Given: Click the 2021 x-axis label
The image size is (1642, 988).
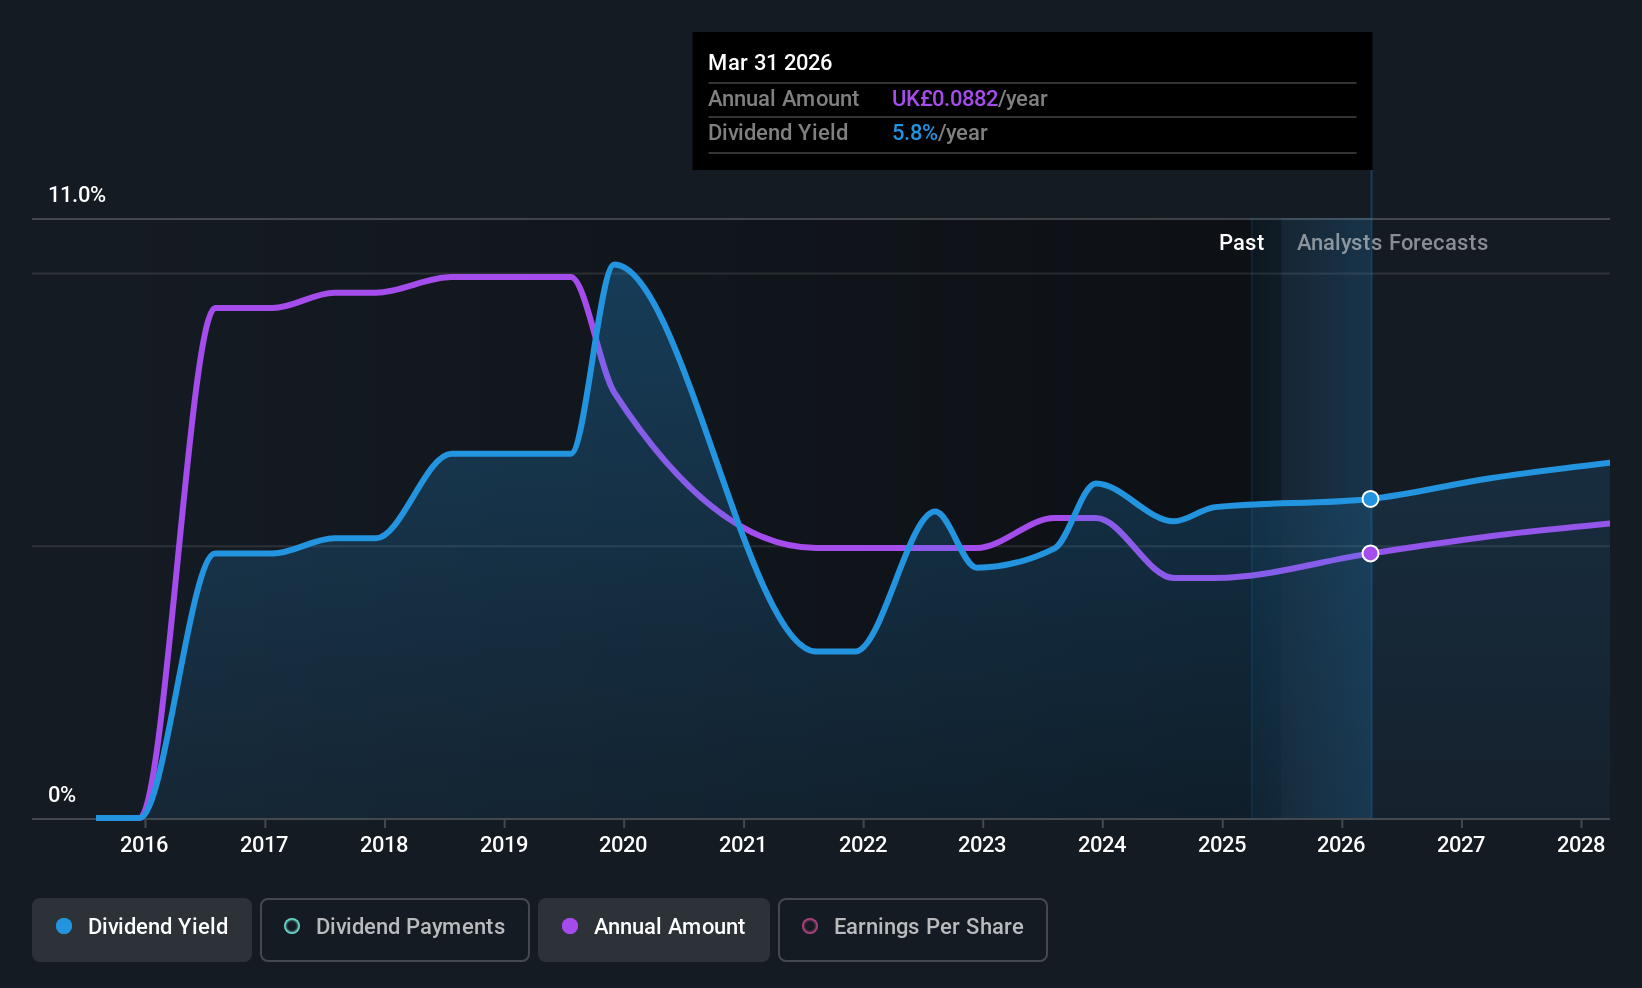Looking at the screenshot, I should pos(743,845).
